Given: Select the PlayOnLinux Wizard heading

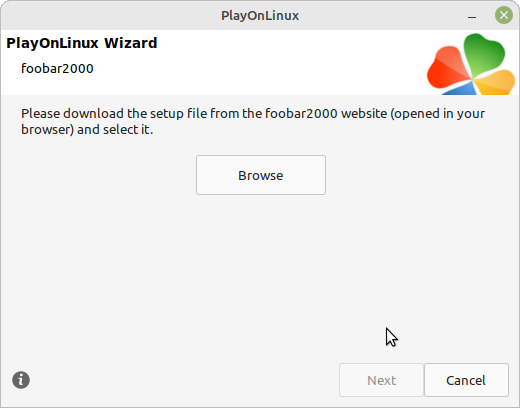Looking at the screenshot, I should 82,43.
